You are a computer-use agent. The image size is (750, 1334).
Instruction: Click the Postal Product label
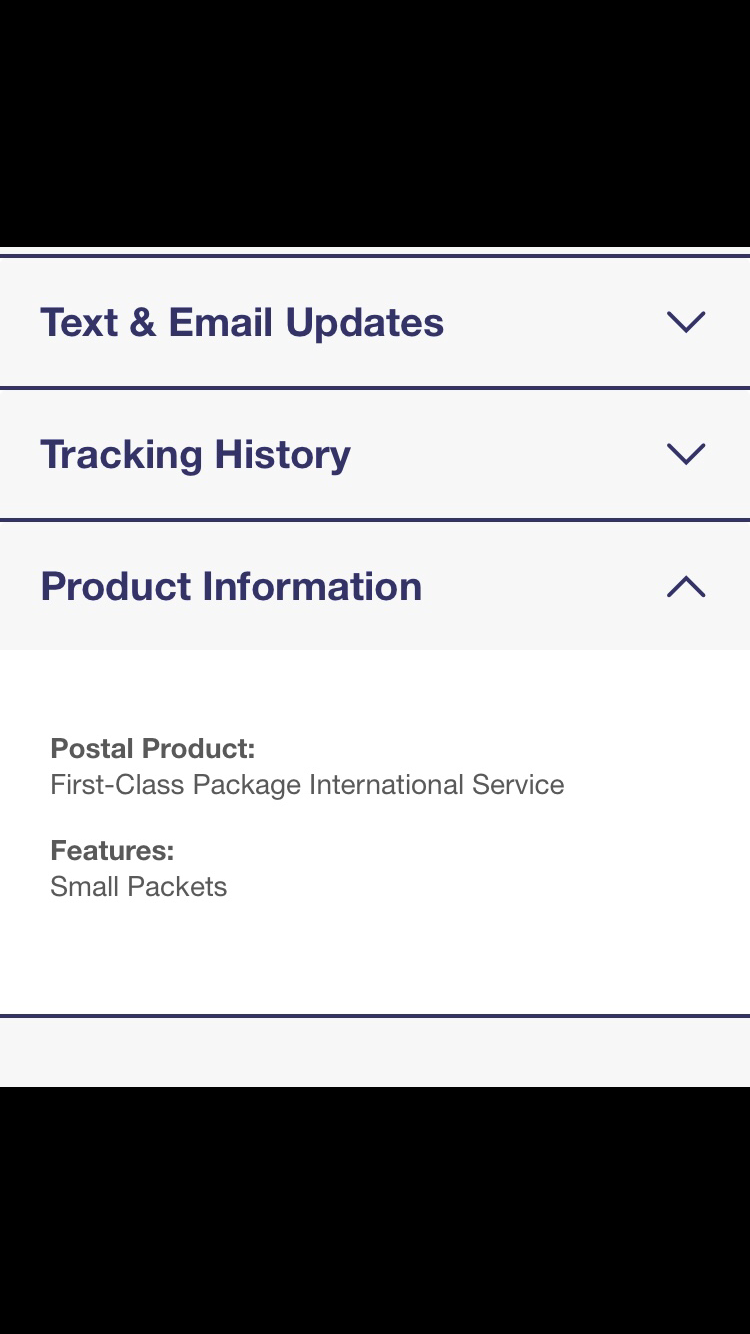[153, 748]
